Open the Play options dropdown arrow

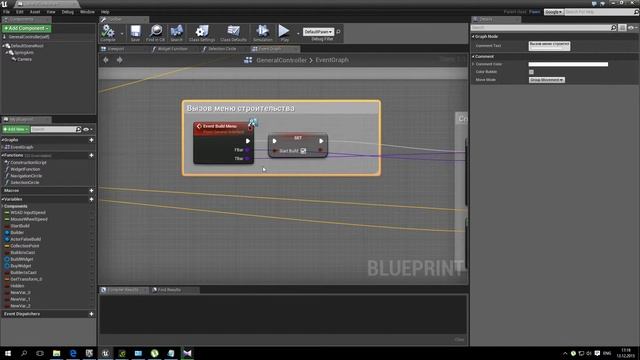[298, 33]
